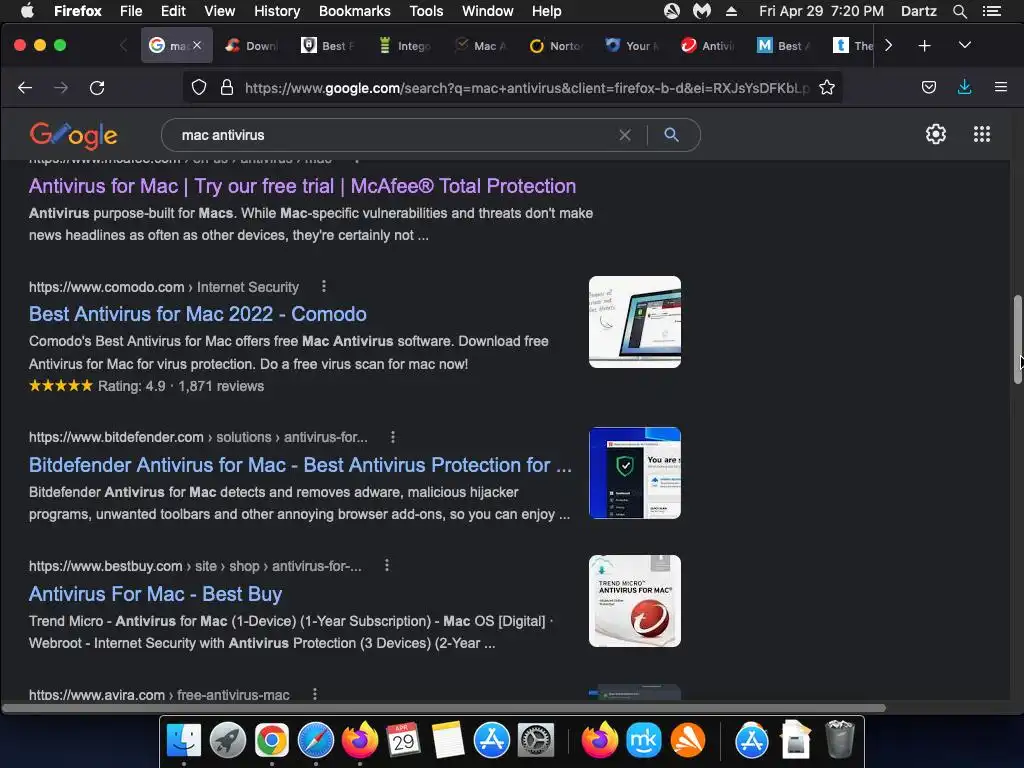This screenshot has width=1024, height=768.
Task: Open the Firefox File menu
Action: tap(131, 11)
